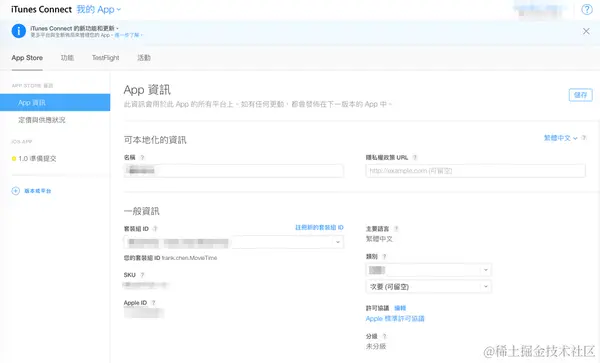This screenshot has width=600, height=363.
Task: Switch to the TestFlight tab
Action: coord(106,58)
